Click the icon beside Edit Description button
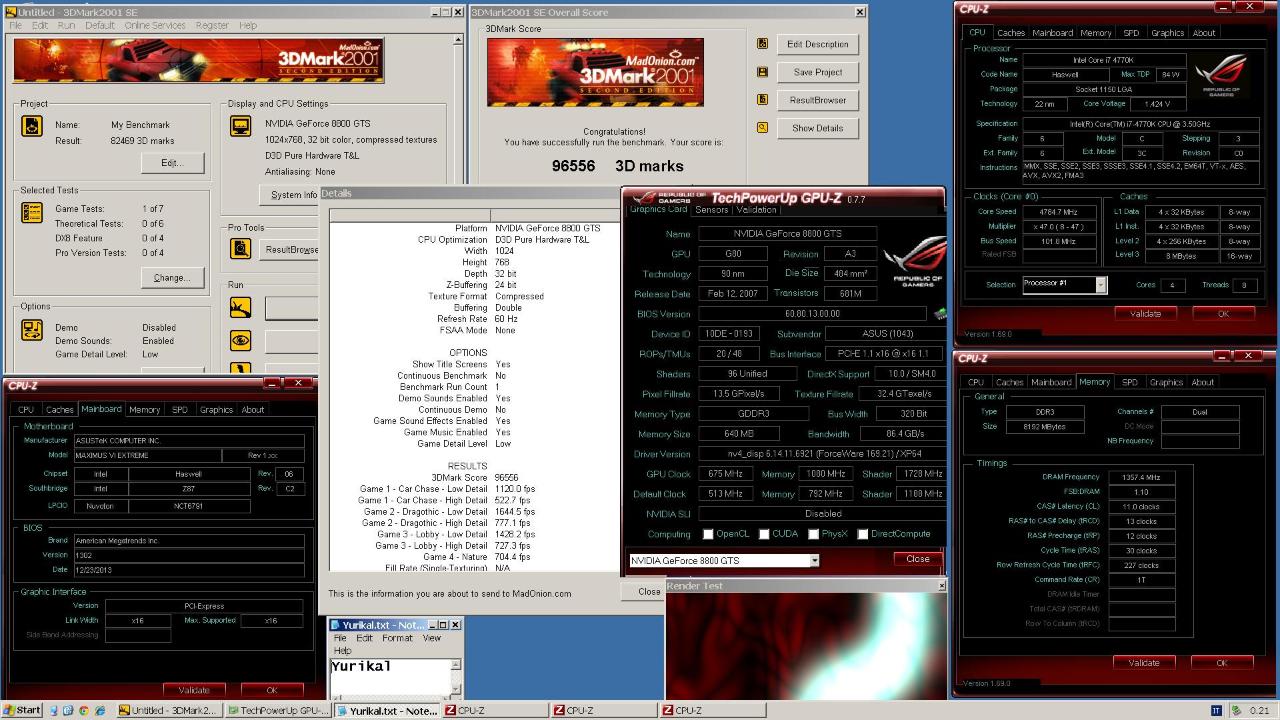Viewport: 1280px width, 720px height. click(x=763, y=44)
